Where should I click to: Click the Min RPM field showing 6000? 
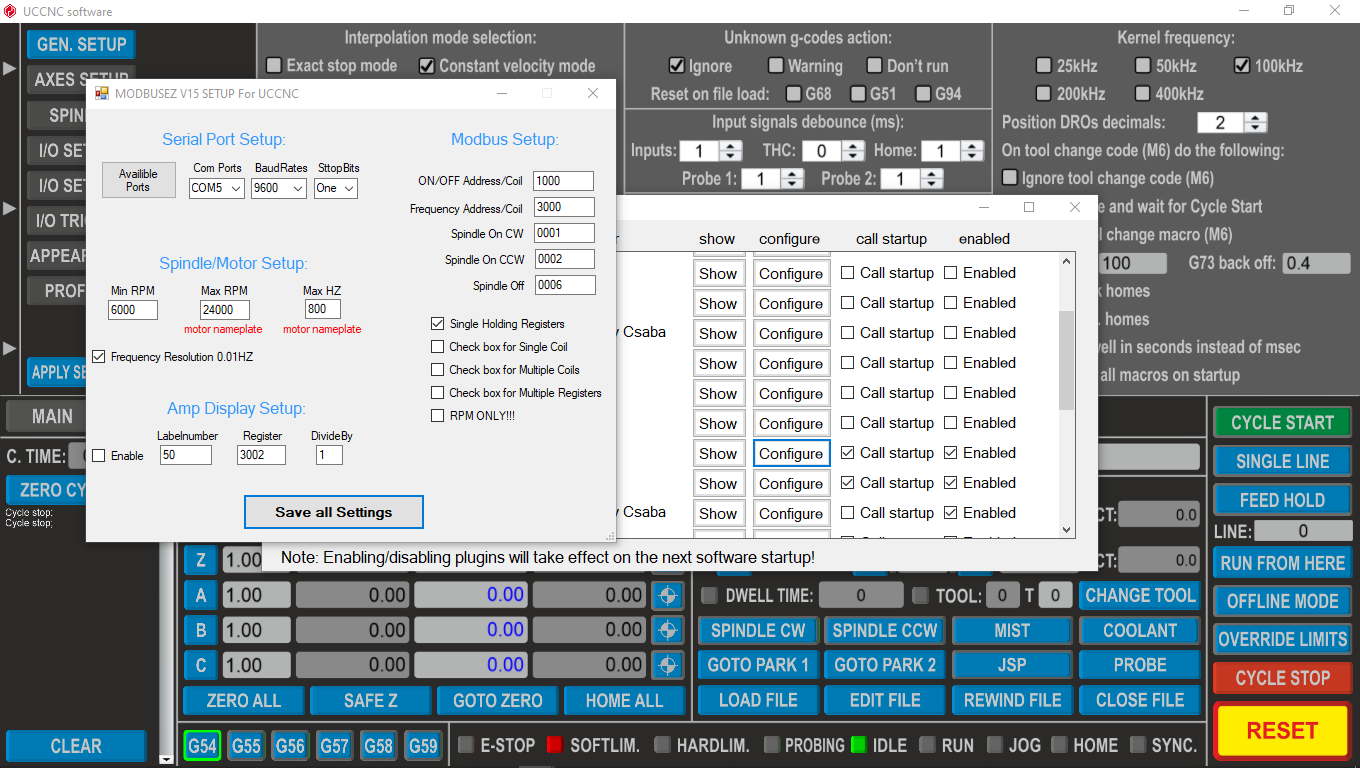click(x=133, y=310)
